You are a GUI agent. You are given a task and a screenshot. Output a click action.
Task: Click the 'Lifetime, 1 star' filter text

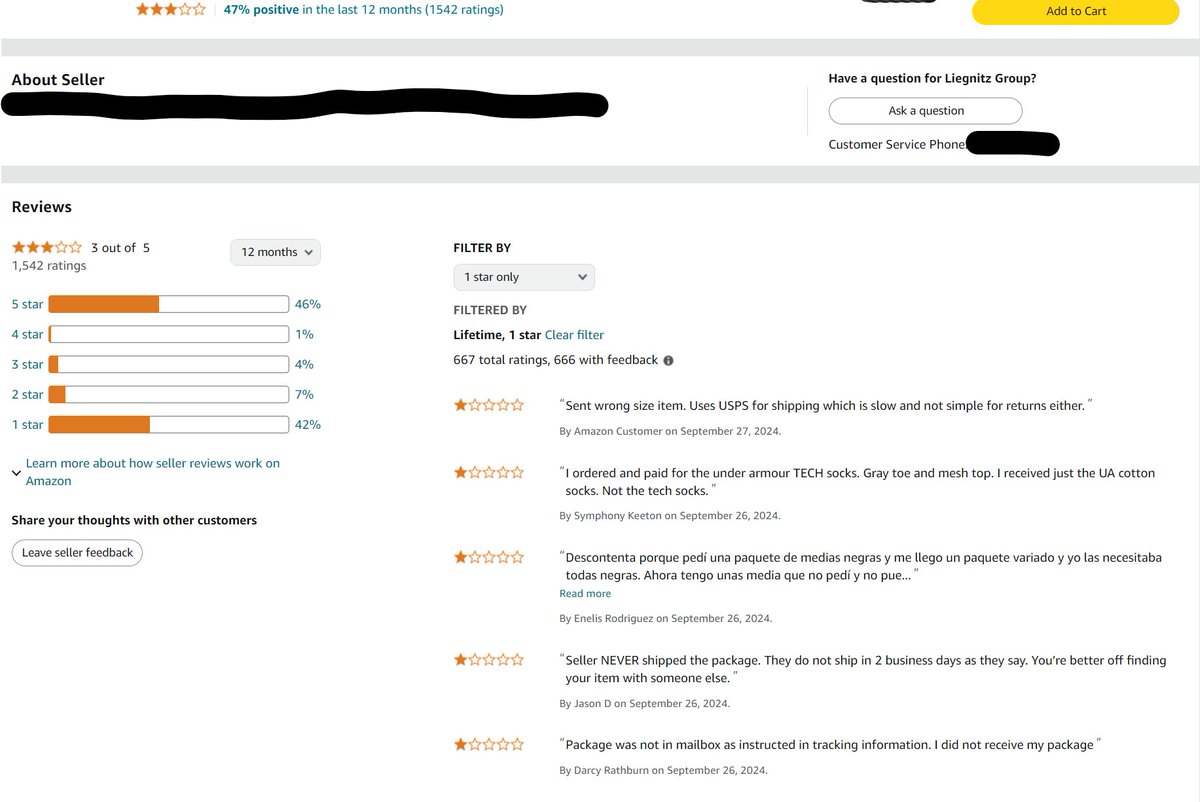(x=497, y=335)
